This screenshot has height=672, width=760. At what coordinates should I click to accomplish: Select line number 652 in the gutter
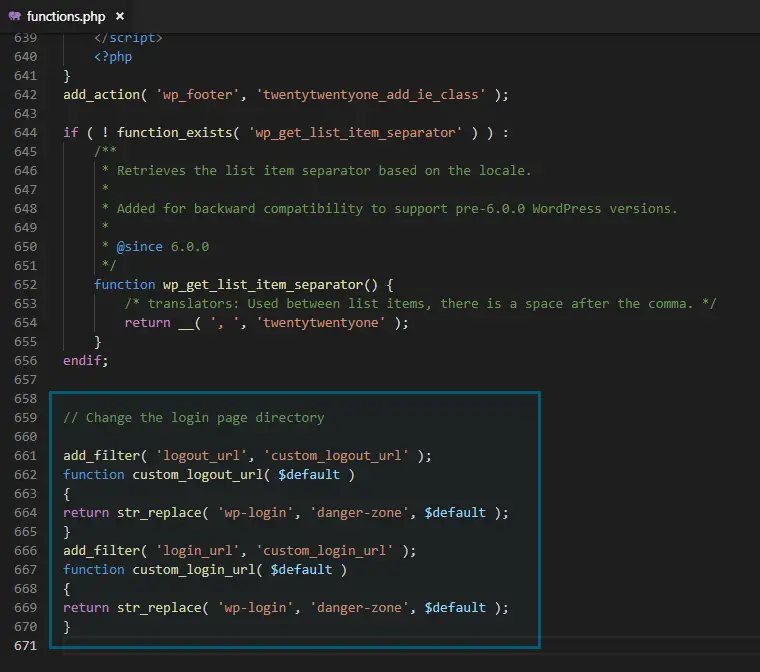click(24, 284)
